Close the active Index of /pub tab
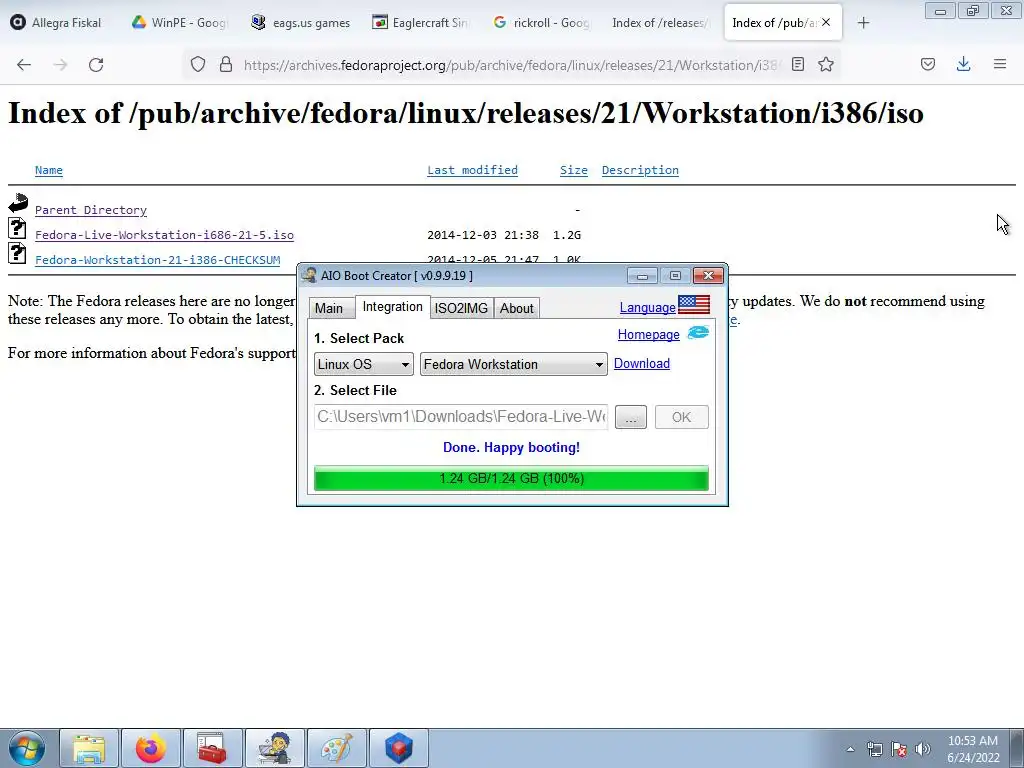The height and width of the screenshot is (768, 1024). click(x=826, y=22)
